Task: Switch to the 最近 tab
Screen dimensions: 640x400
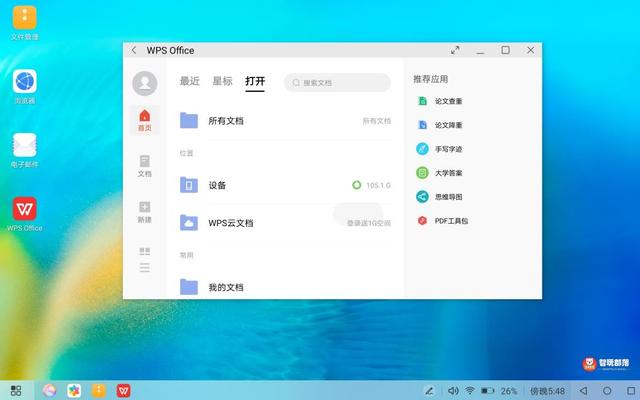Action: pos(190,81)
